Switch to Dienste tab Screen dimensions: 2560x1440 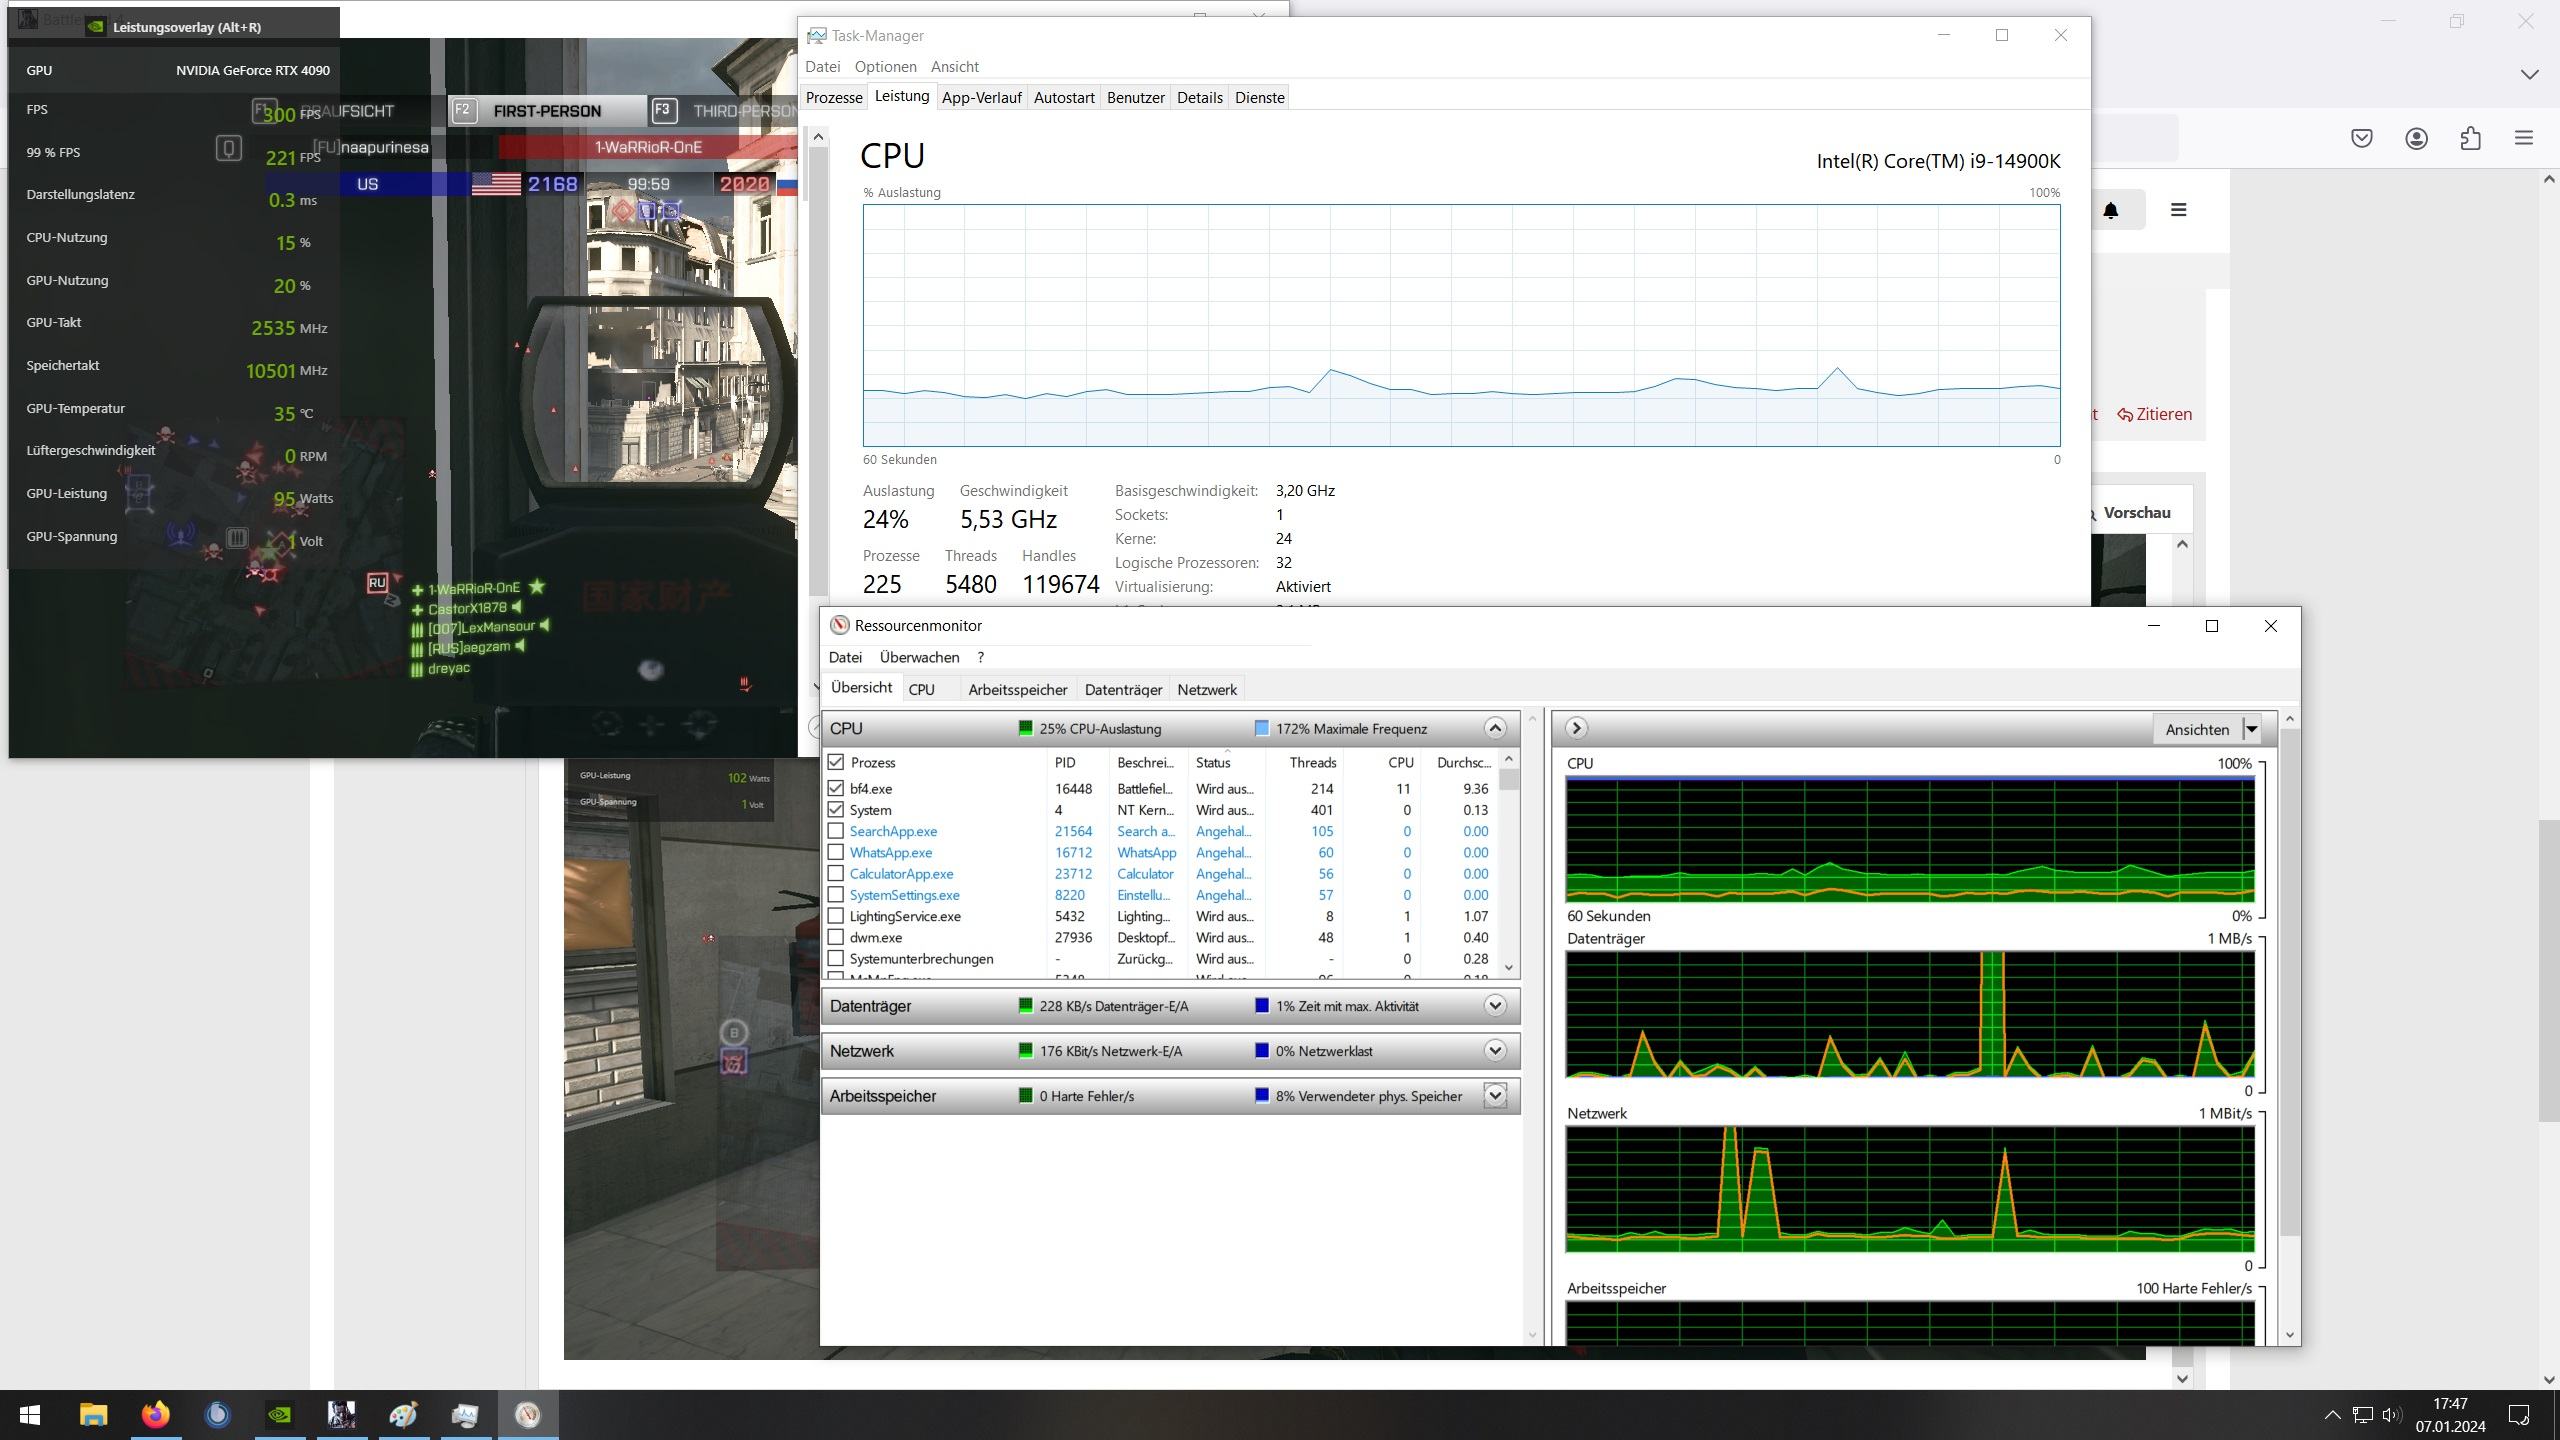1259,98
